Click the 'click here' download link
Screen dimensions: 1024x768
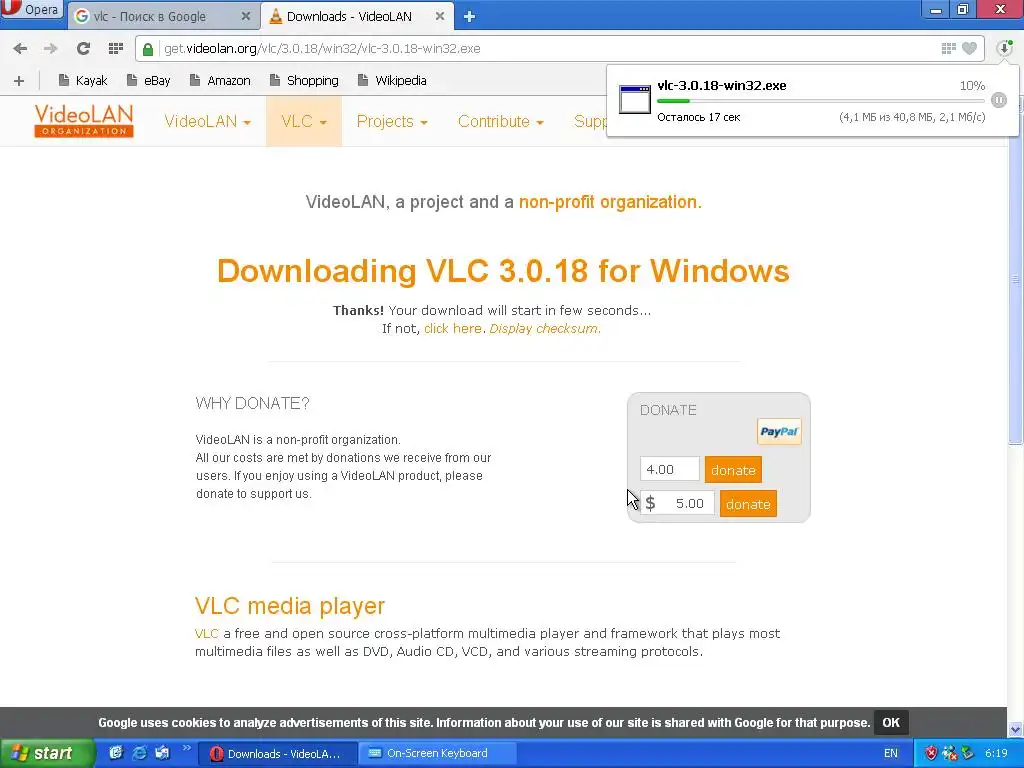(x=453, y=328)
